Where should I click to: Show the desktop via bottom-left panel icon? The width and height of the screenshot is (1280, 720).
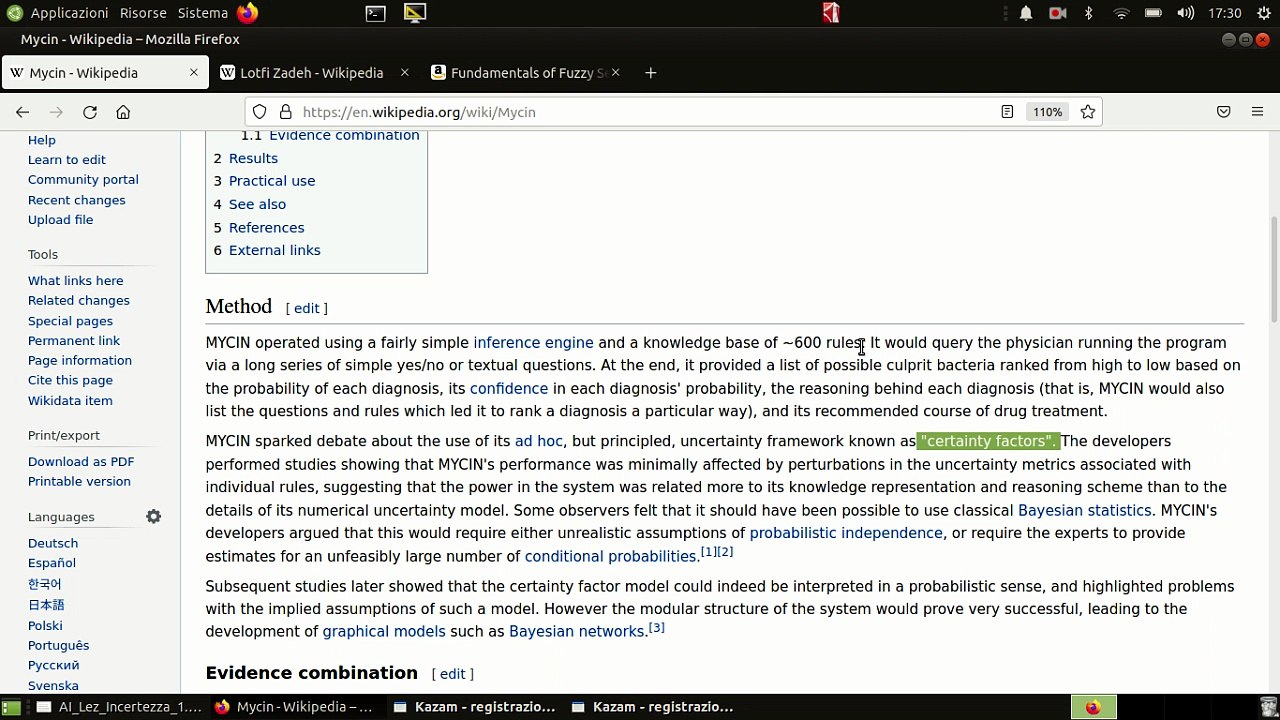coord(11,707)
